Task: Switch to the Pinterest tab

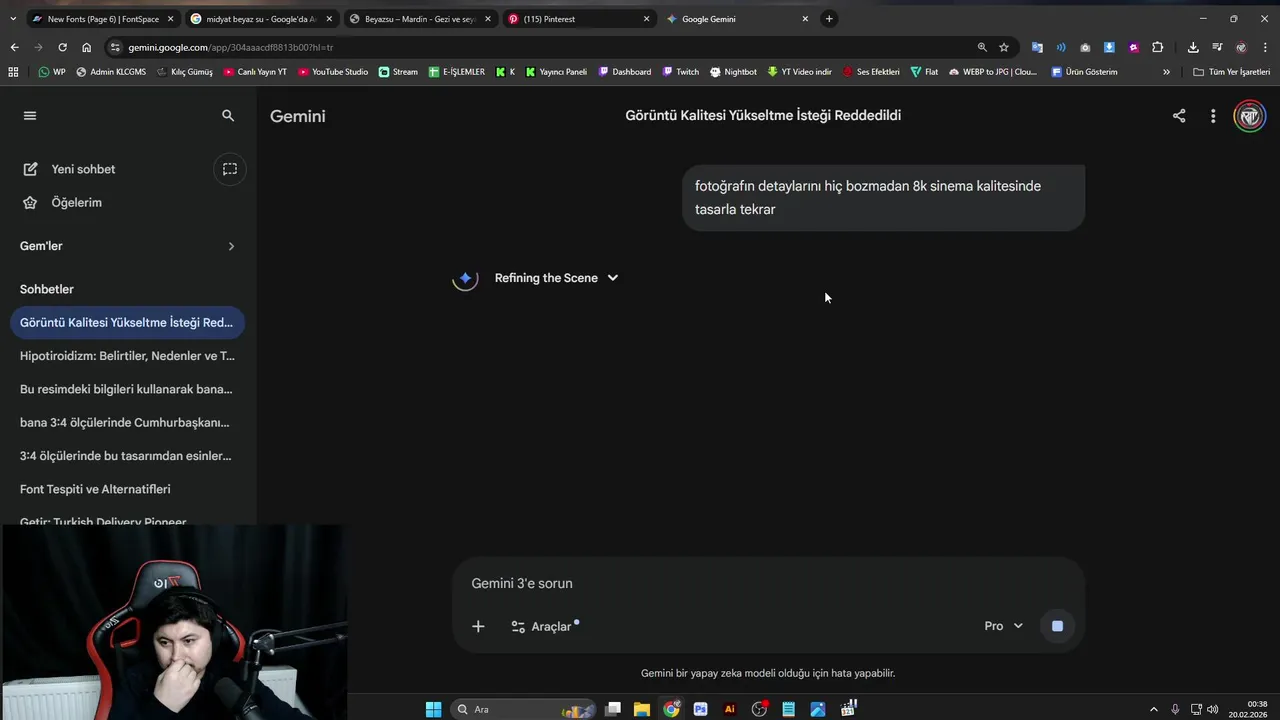Action: pyautogui.click(x=579, y=19)
